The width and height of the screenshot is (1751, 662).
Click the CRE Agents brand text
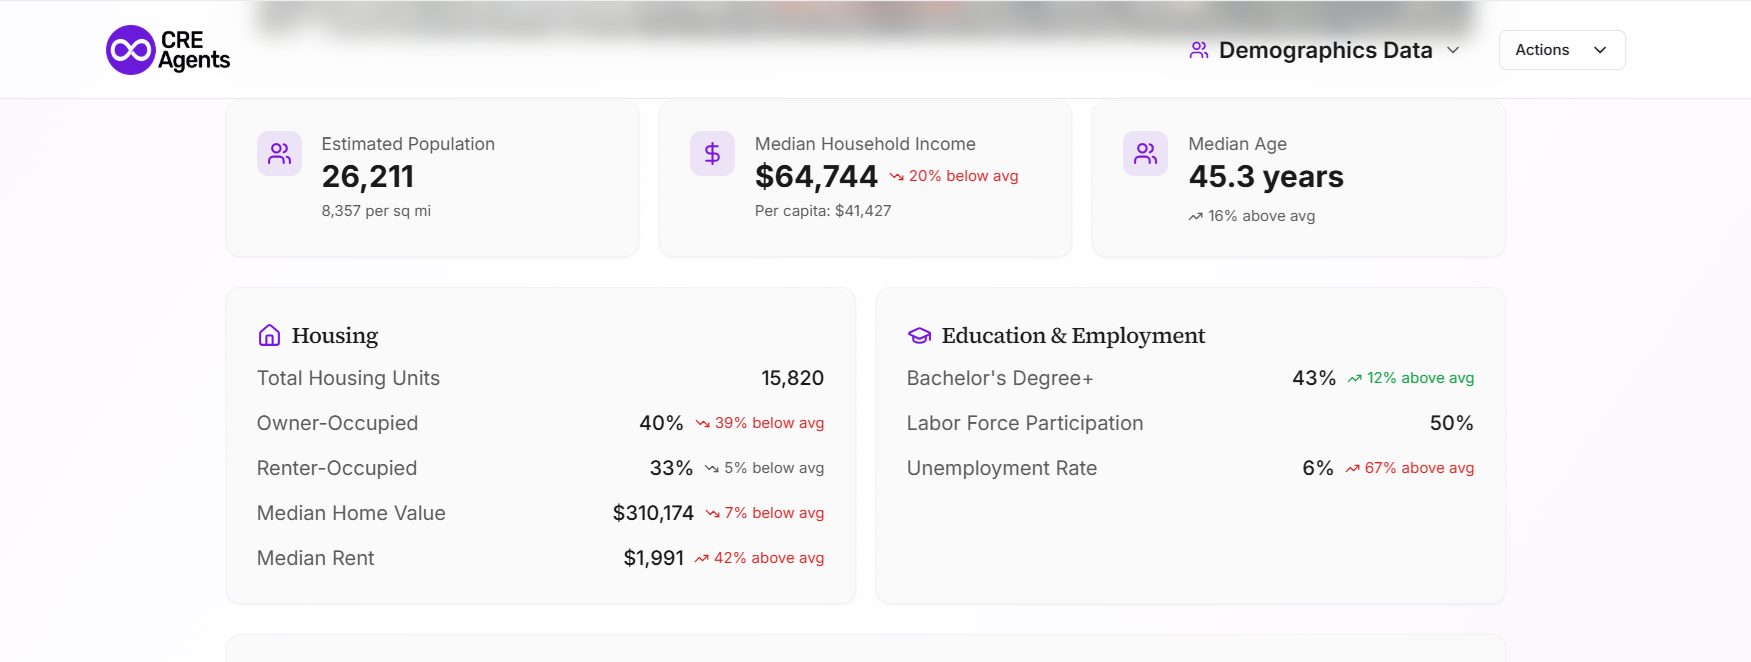(x=194, y=50)
